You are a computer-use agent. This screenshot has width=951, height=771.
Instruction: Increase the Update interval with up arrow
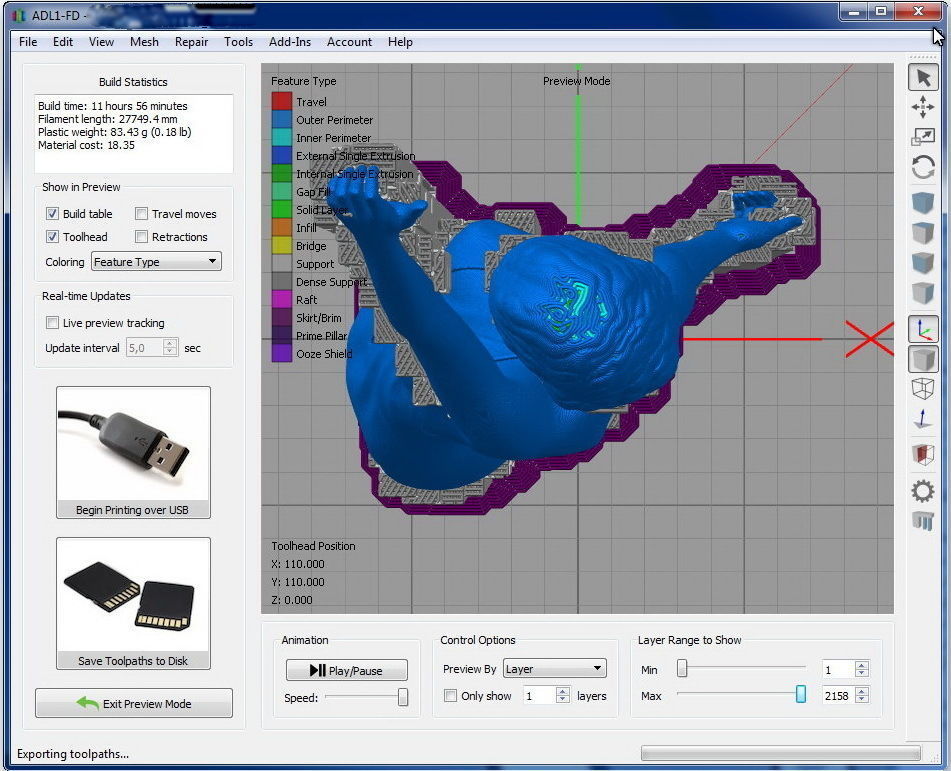[x=170, y=344]
